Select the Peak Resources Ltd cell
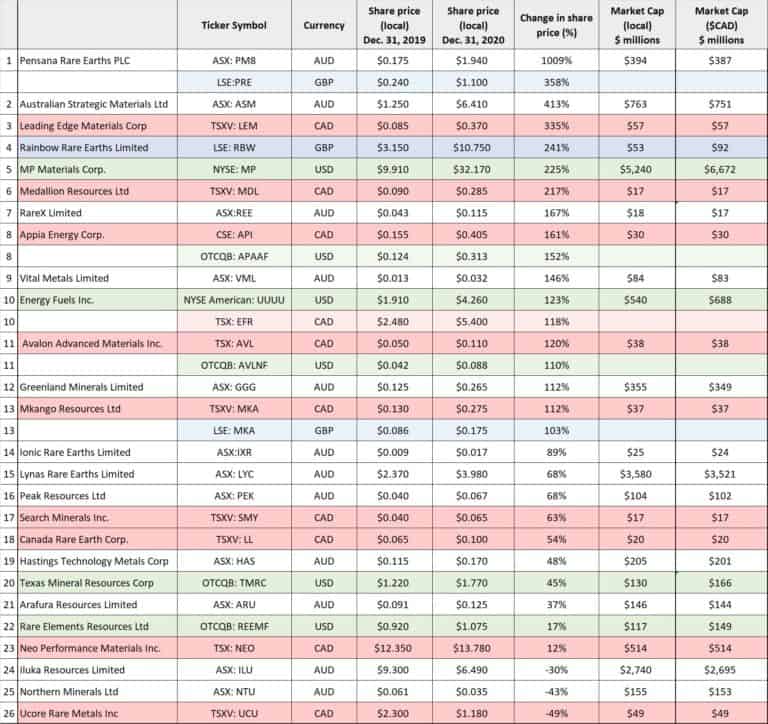The width and height of the screenshot is (768, 724). (x=97, y=496)
